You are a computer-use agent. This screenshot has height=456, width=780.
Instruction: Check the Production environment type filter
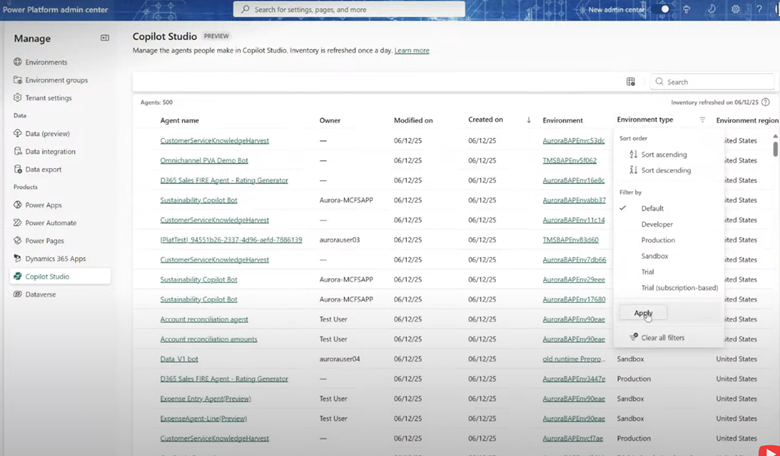pos(658,240)
